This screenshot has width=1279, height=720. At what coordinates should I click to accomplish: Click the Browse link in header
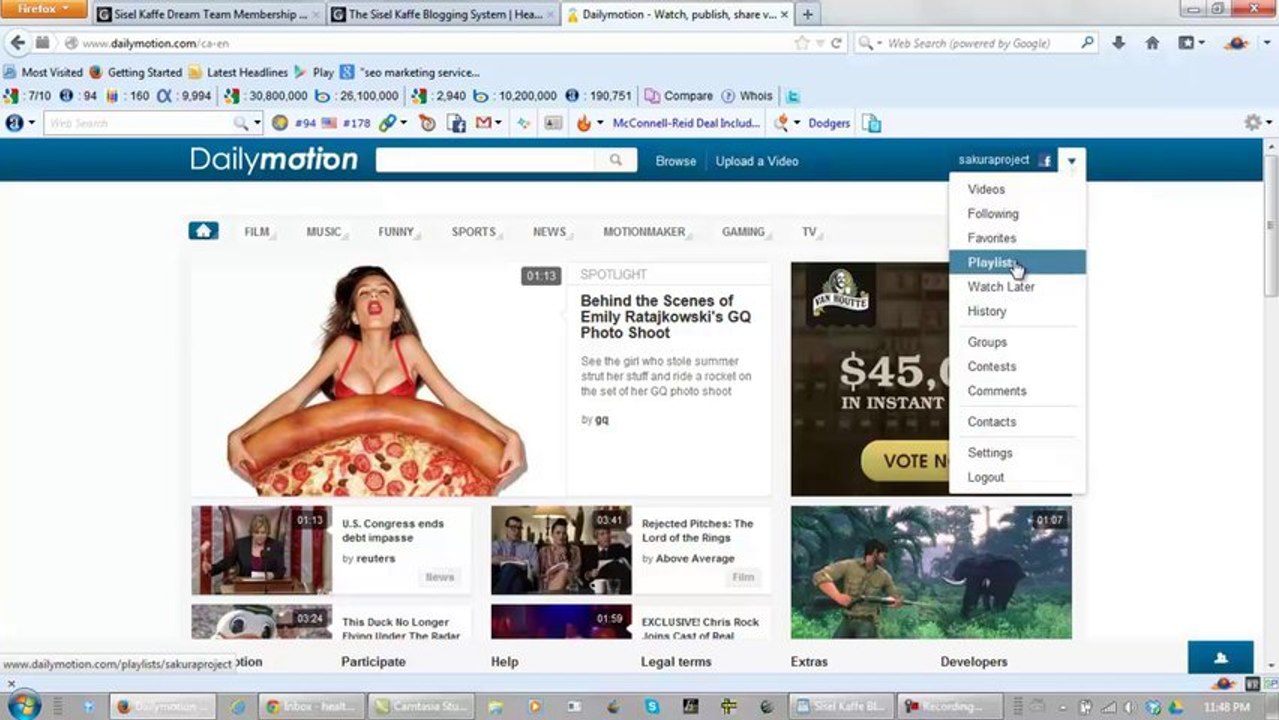(675, 161)
